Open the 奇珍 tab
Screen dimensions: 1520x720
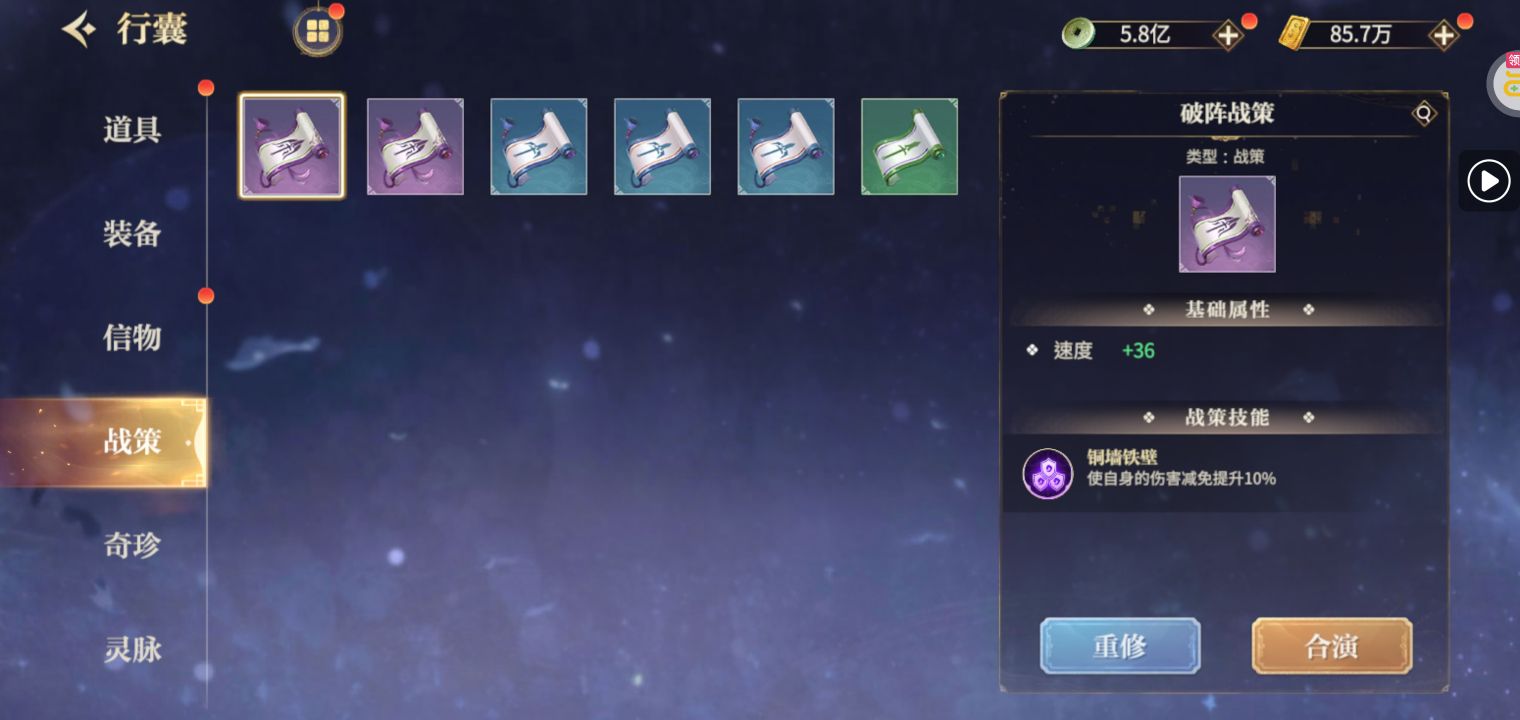tap(132, 546)
